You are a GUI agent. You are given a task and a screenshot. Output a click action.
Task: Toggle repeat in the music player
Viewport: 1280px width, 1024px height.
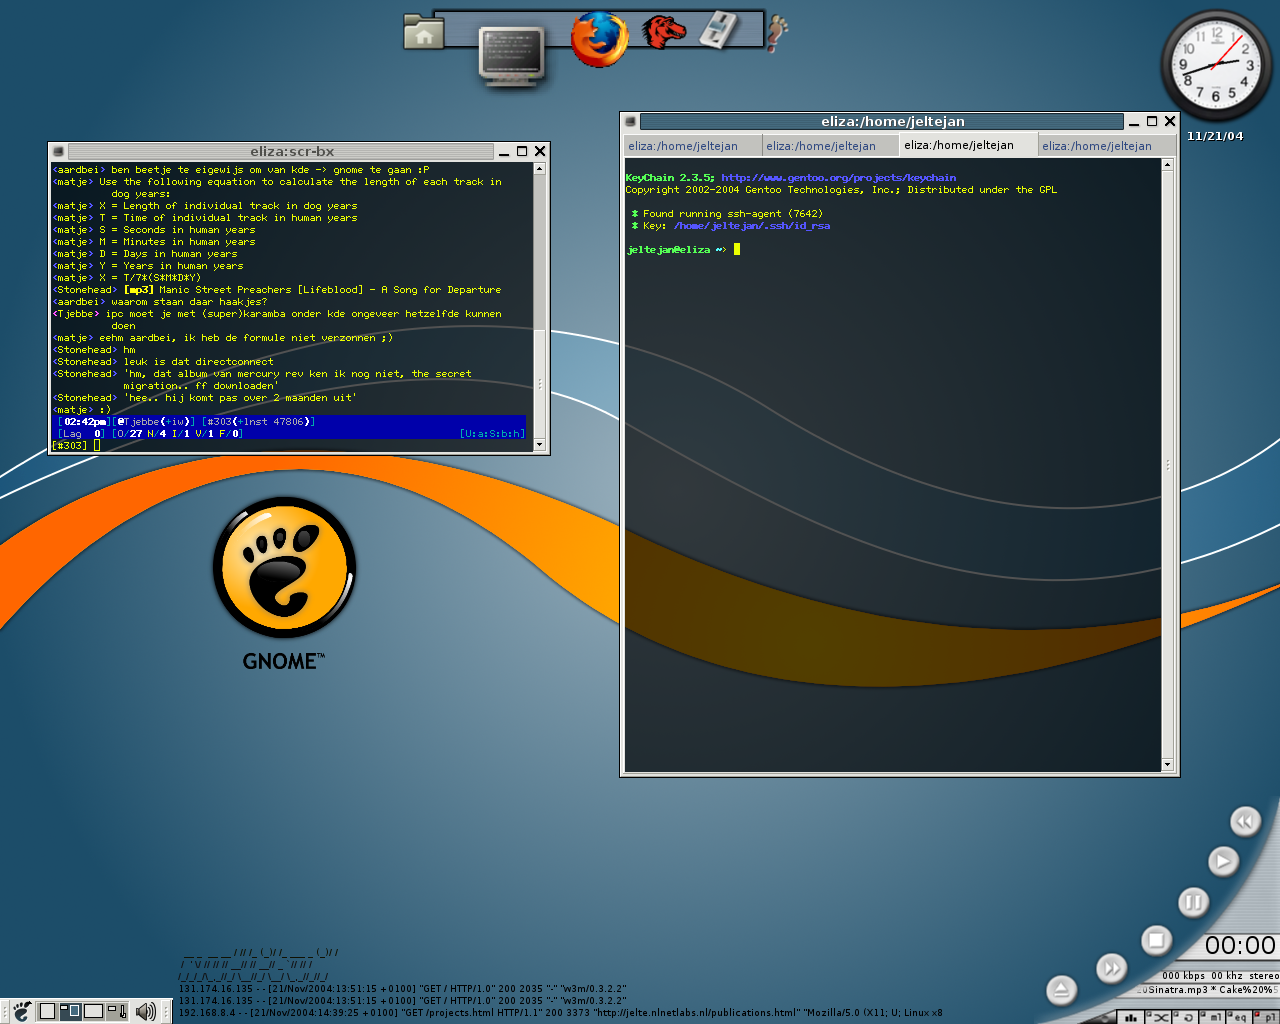click(1185, 1017)
